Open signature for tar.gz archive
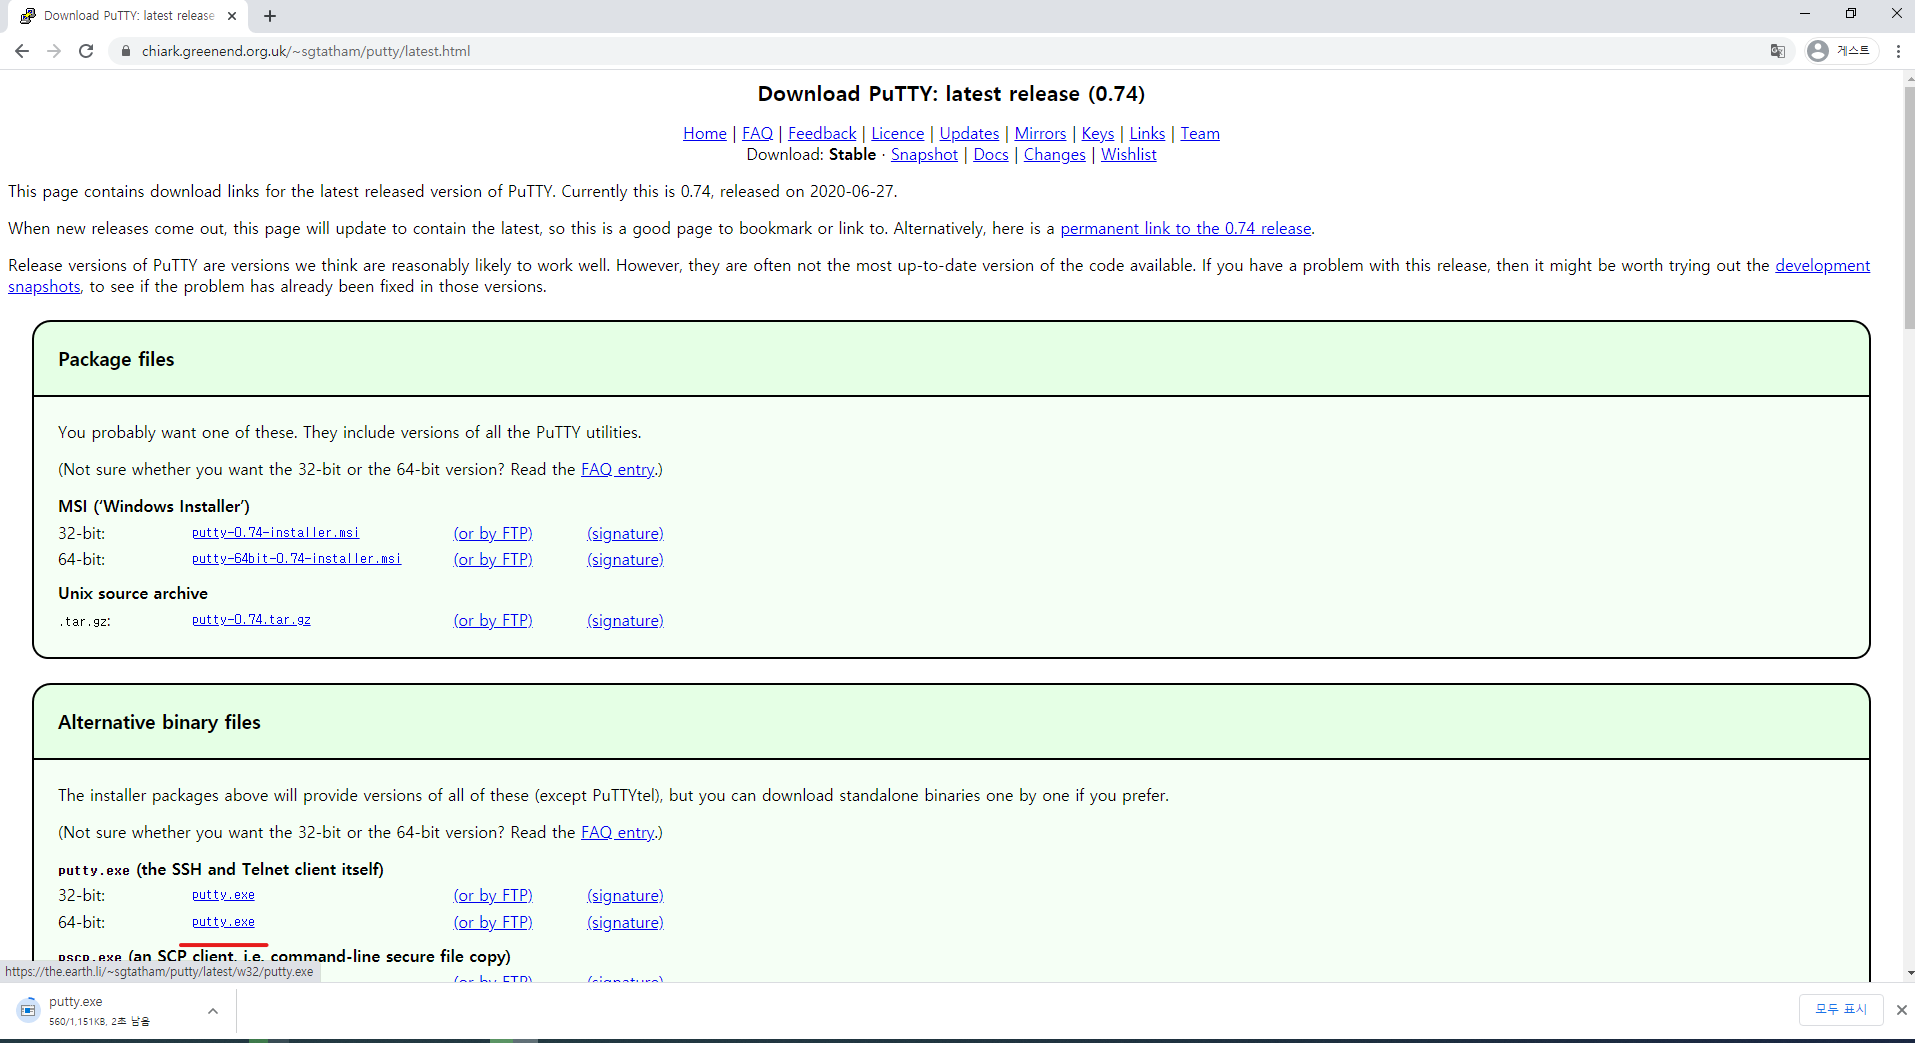The image size is (1915, 1043). [625, 620]
